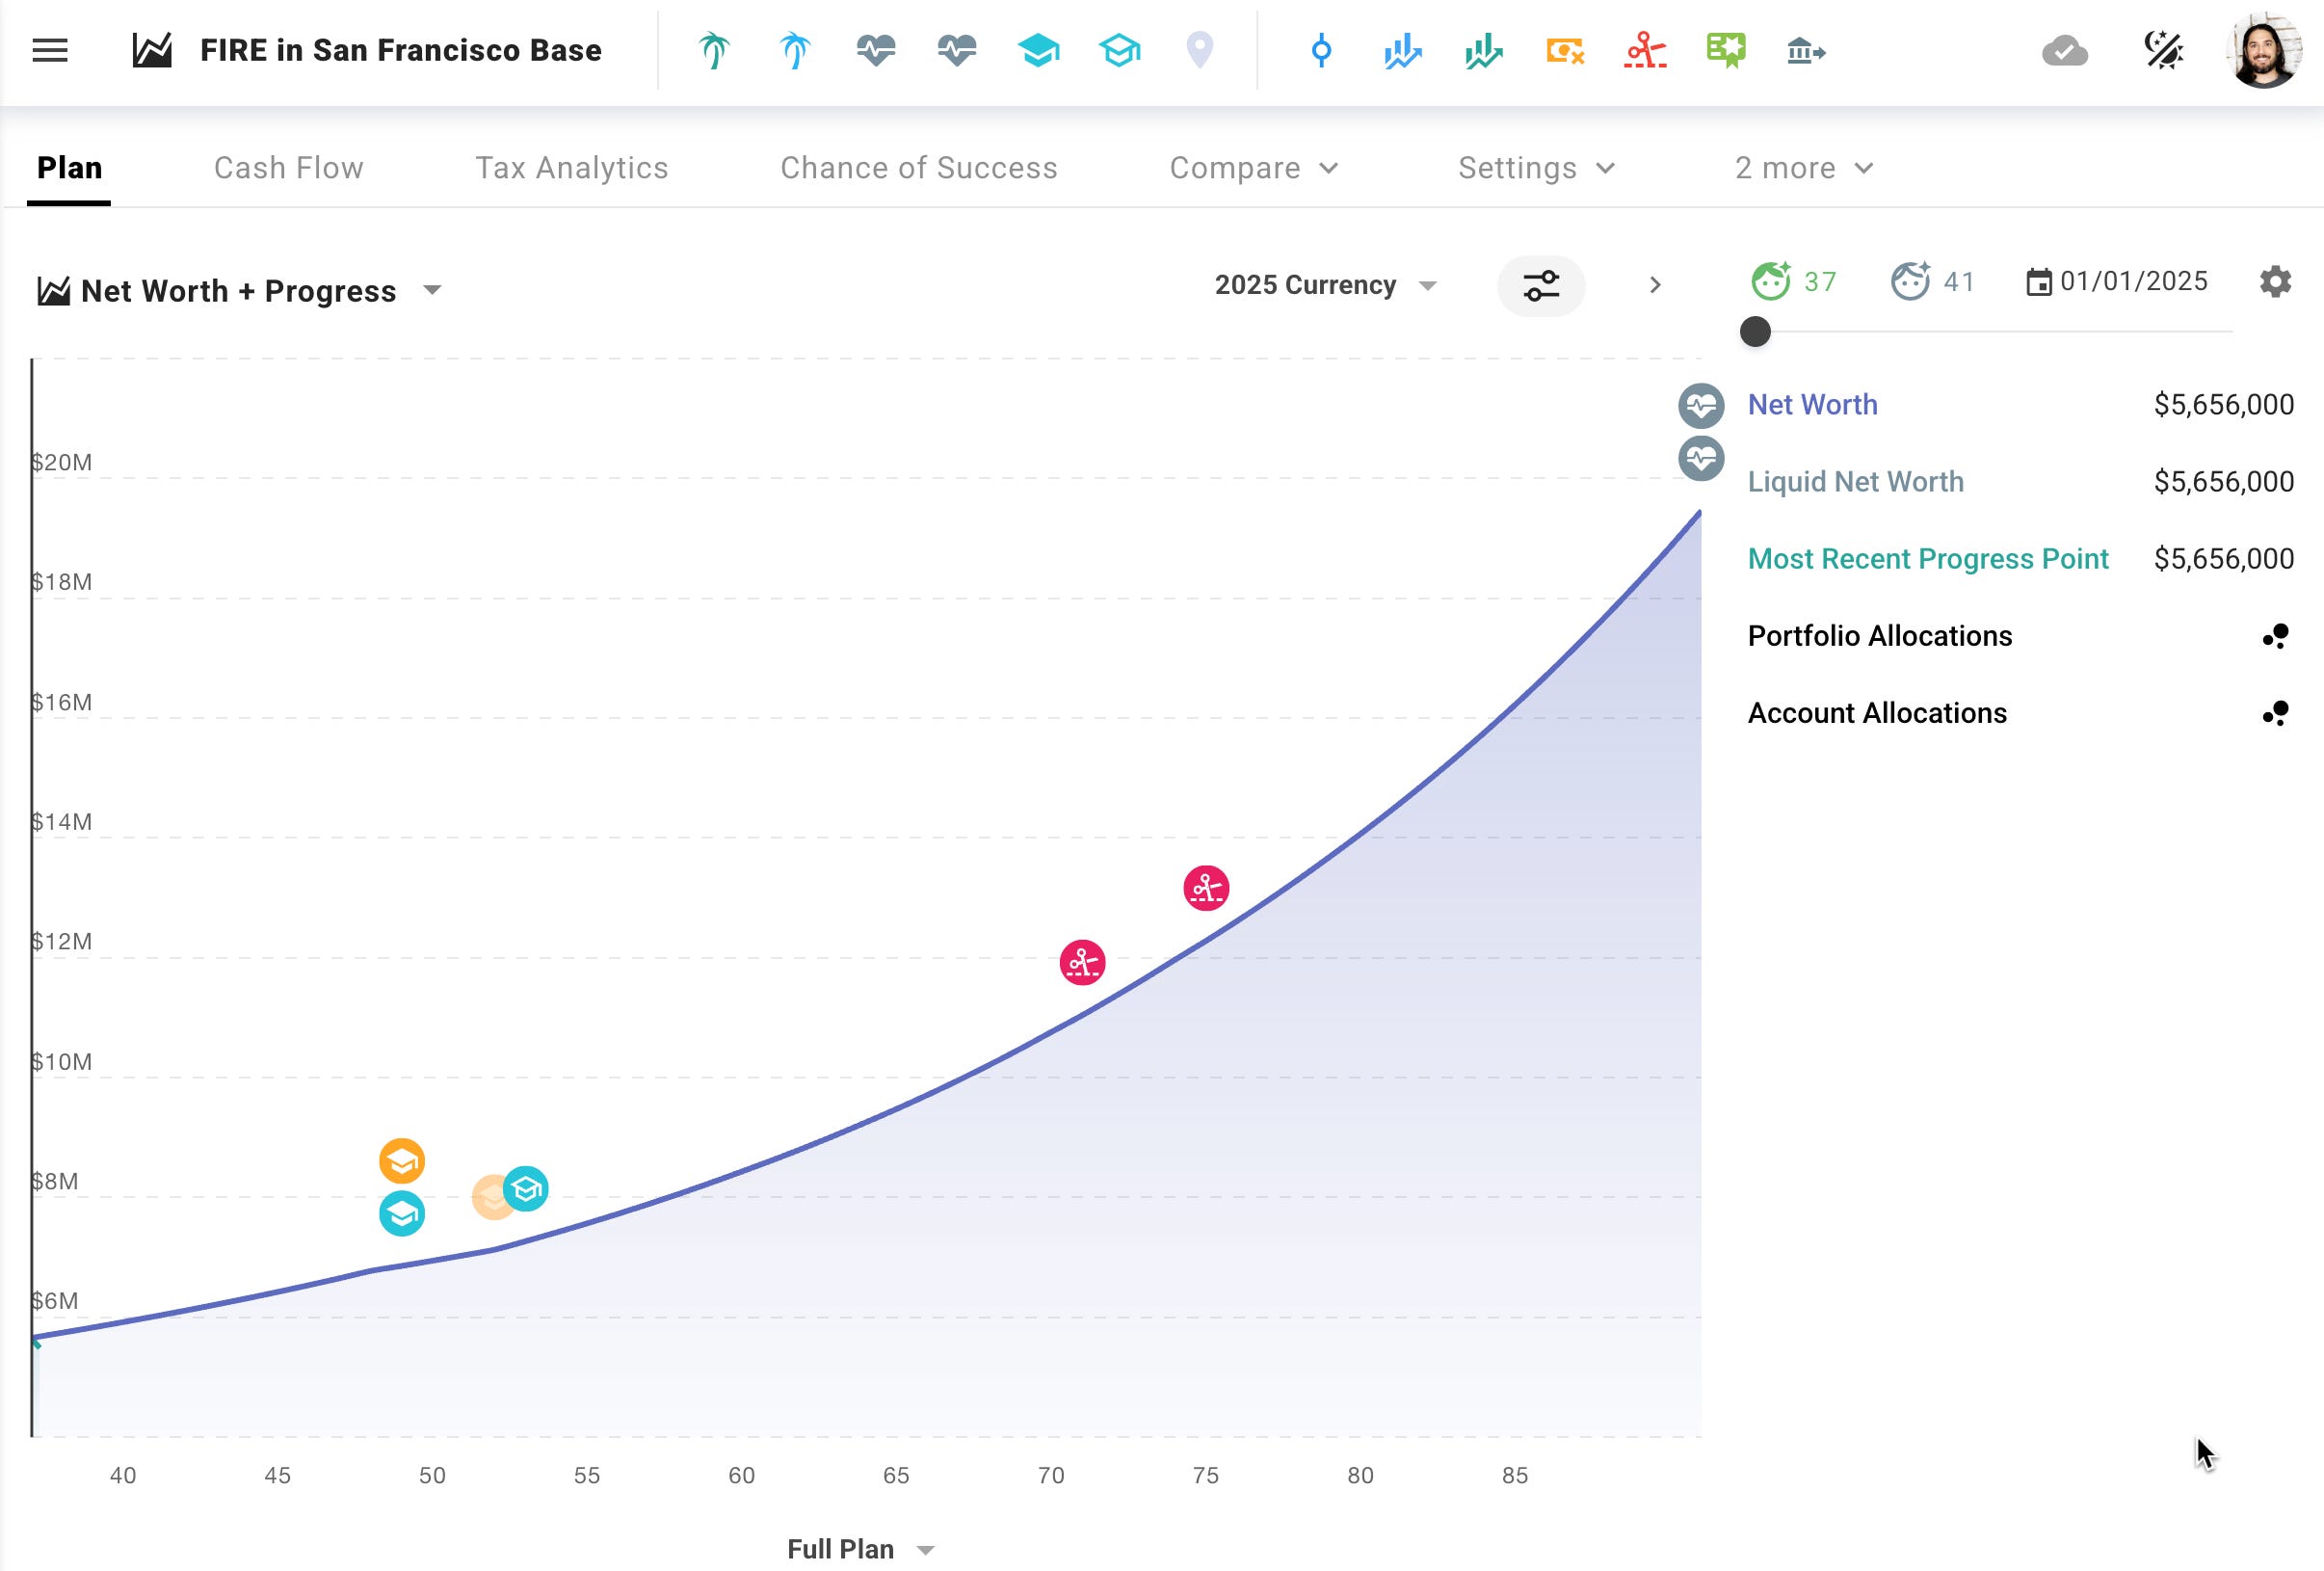Click the green starred certificate icon
Screen dimensions: 2324x1571
click(1726, 50)
